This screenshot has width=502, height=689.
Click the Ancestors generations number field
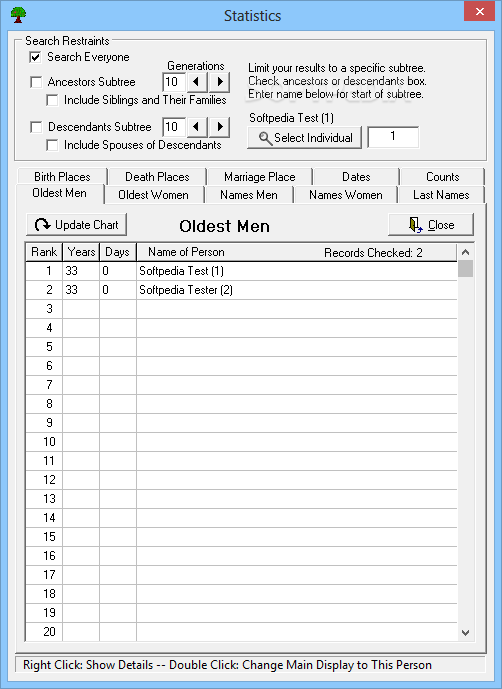point(174,82)
